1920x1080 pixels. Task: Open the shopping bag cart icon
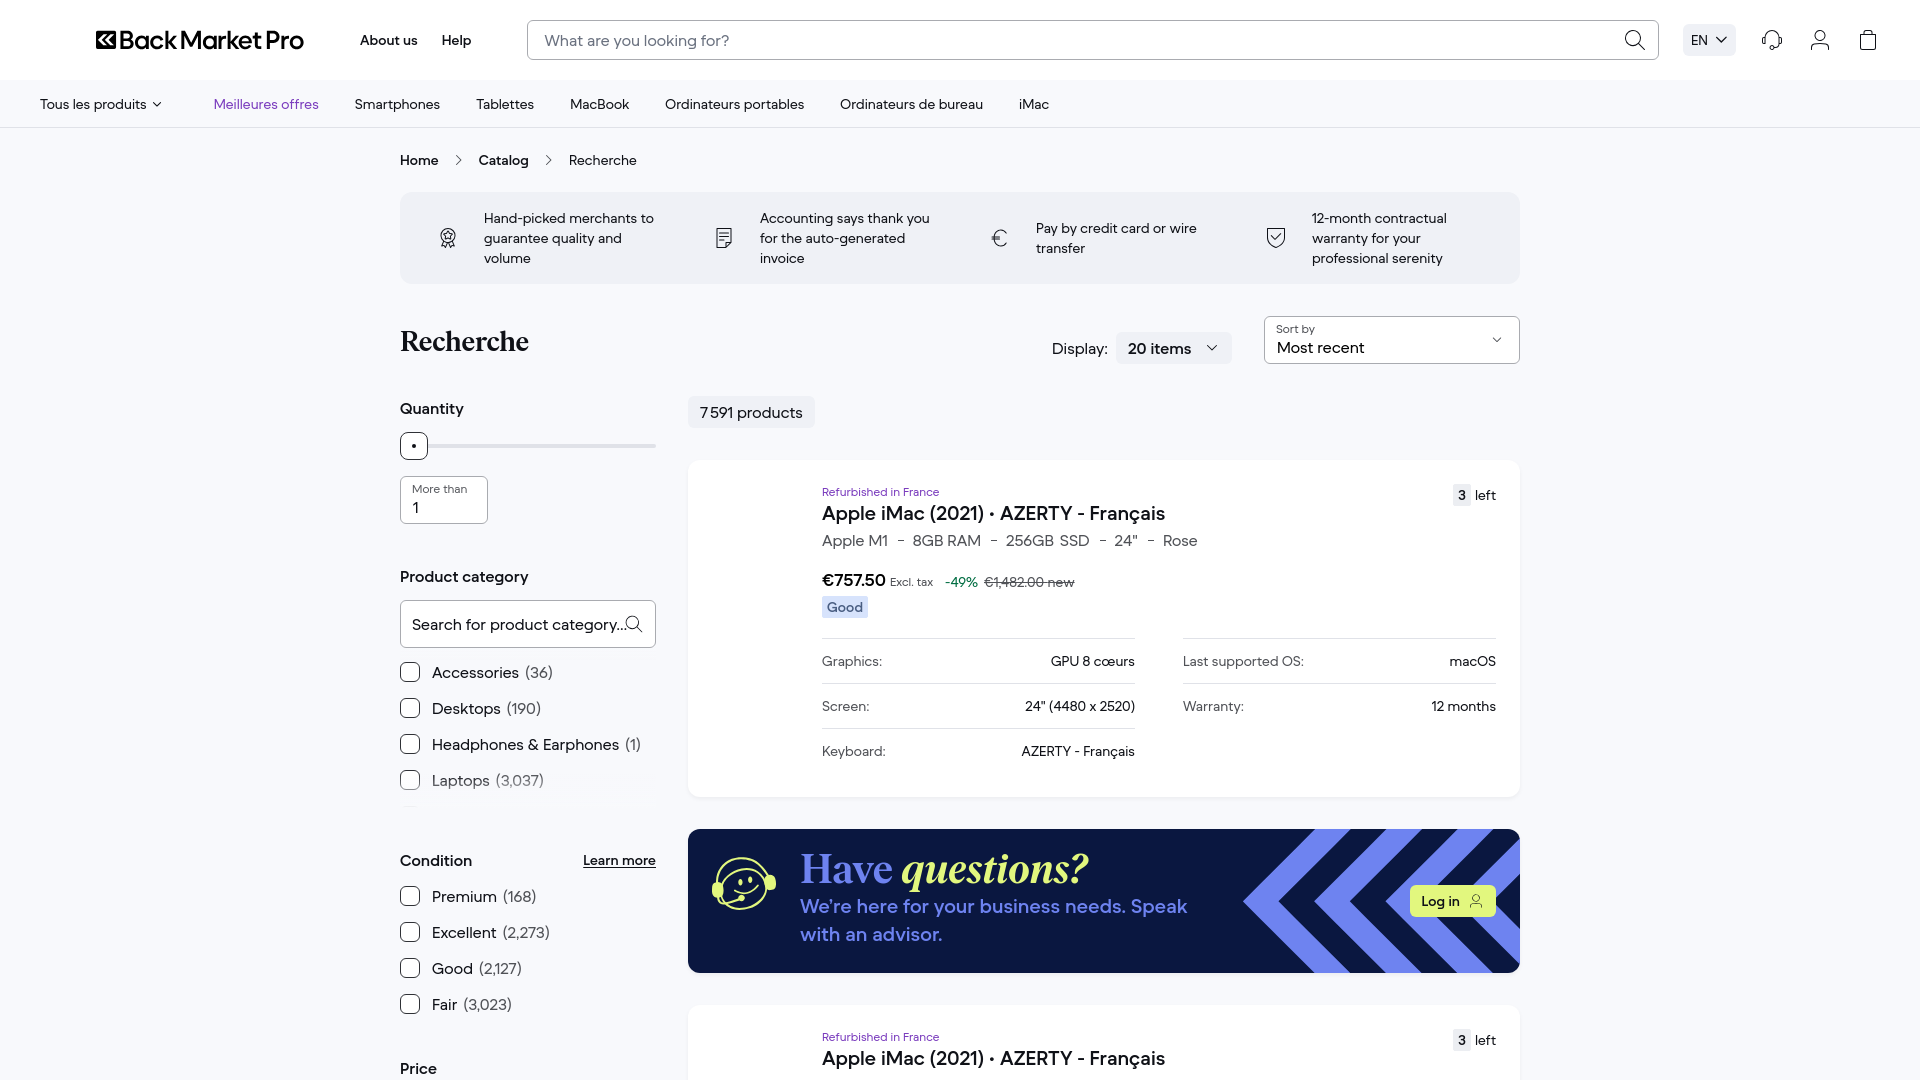click(x=1868, y=40)
